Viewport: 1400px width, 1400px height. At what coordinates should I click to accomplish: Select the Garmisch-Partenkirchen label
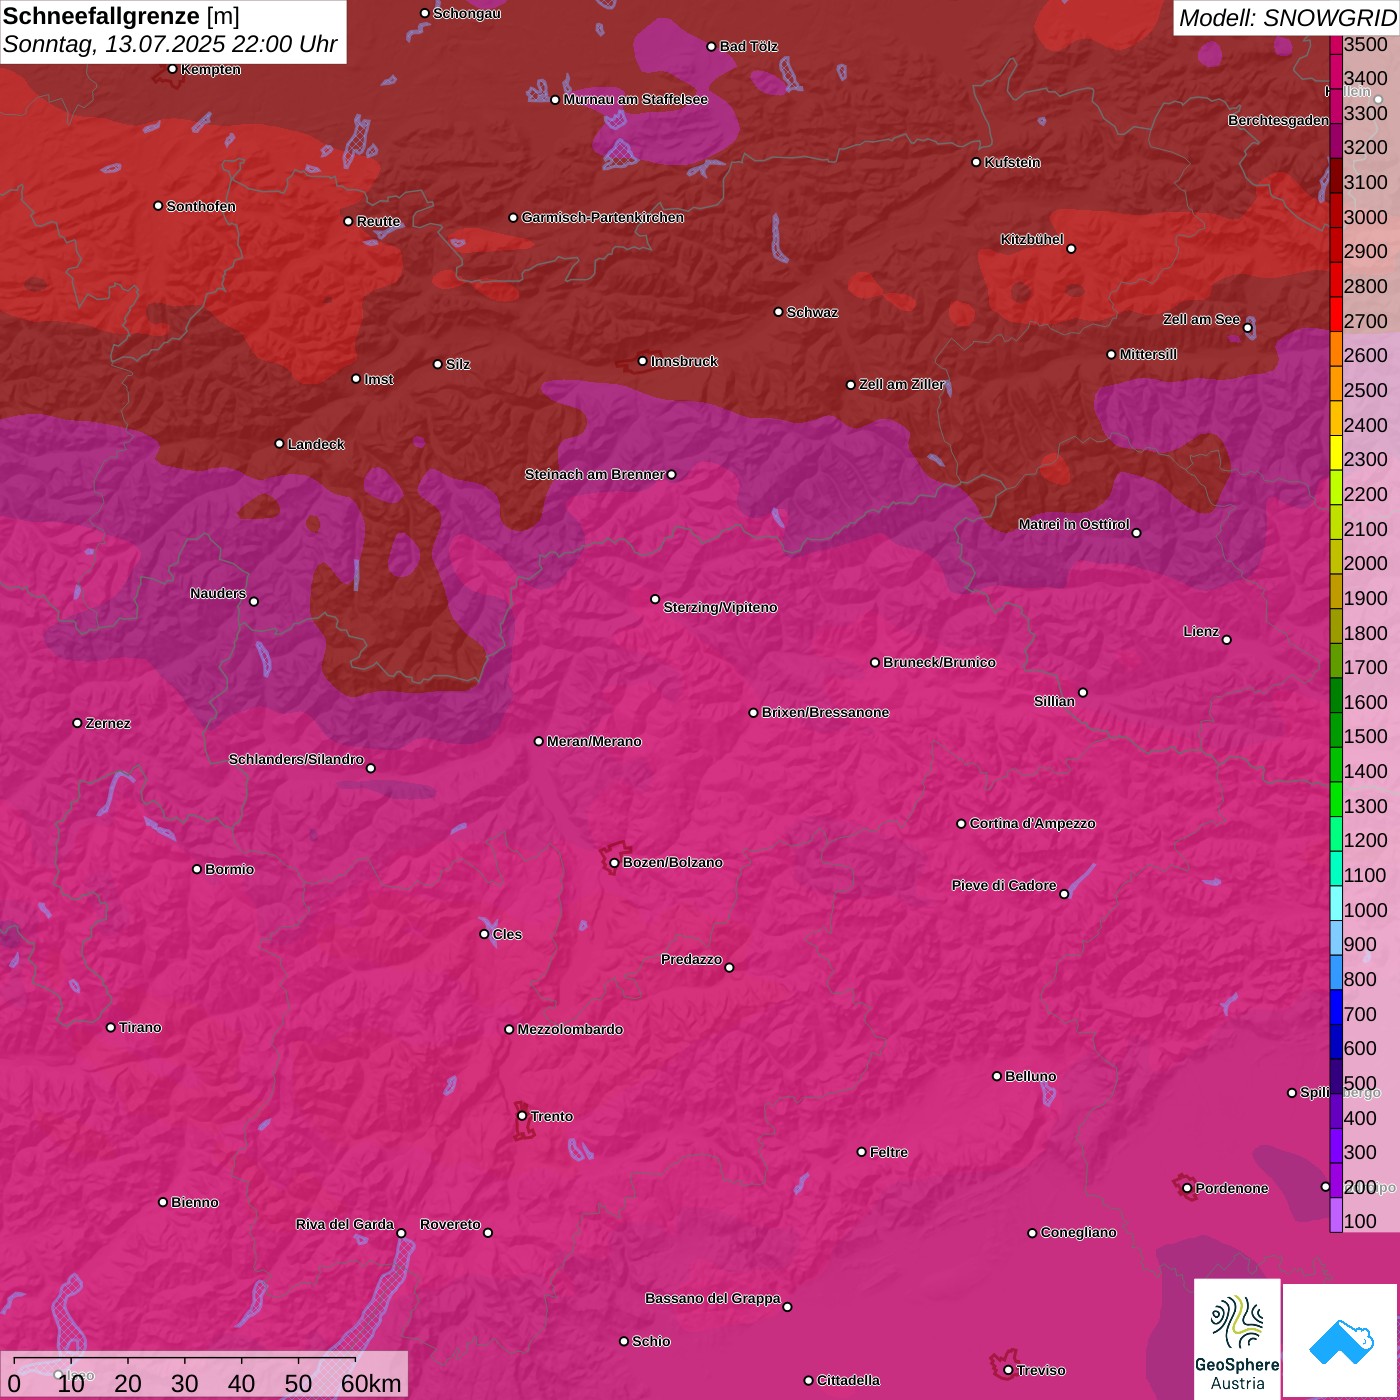(x=603, y=217)
